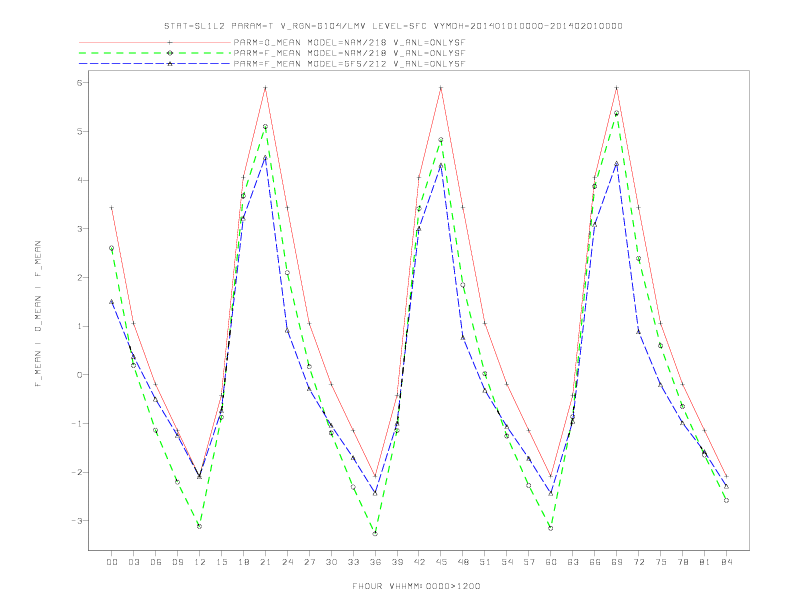This screenshot has height=612, width=792.
Task: Click x-axis tick label 33
Action: [x=353, y=562]
